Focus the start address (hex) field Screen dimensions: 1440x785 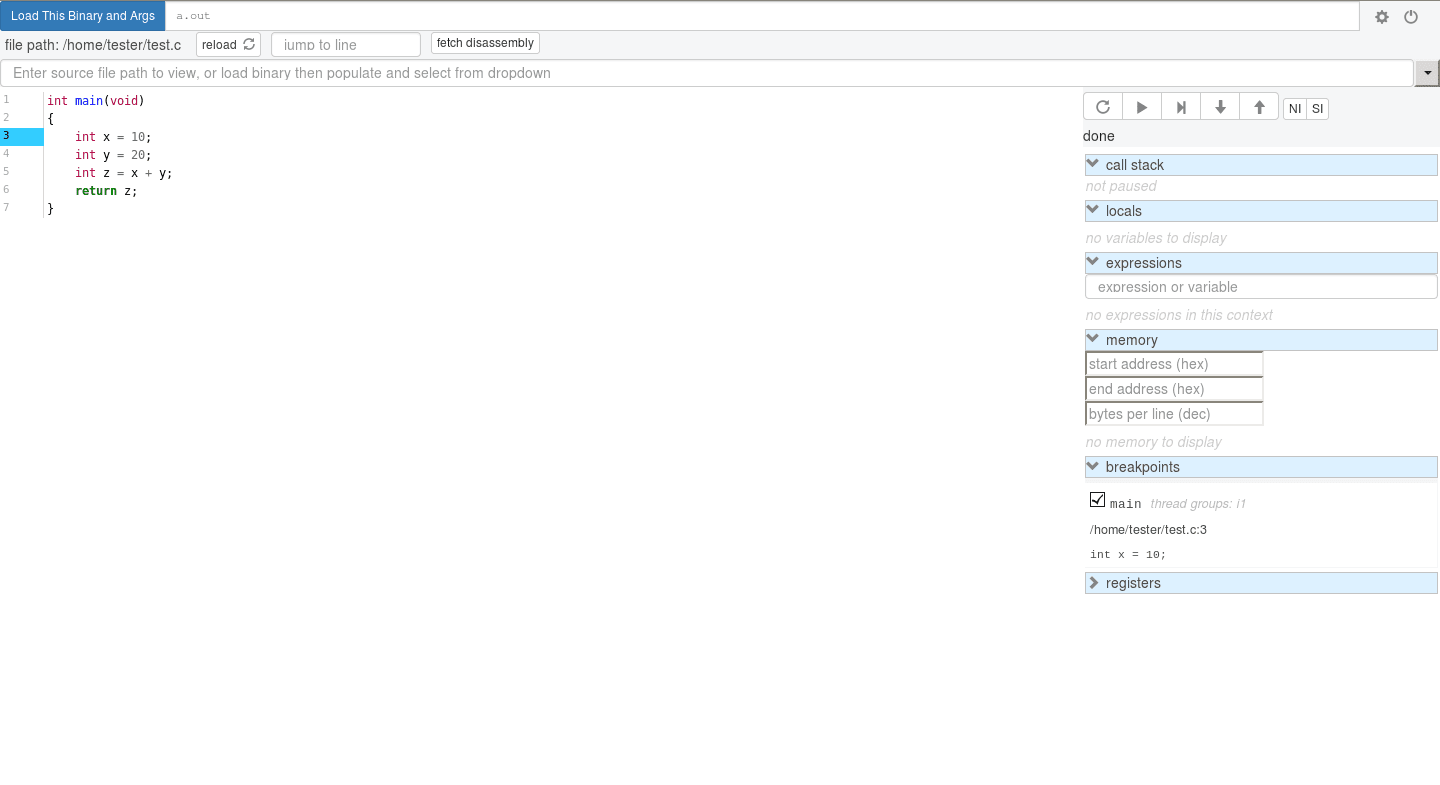pyautogui.click(x=1174, y=364)
